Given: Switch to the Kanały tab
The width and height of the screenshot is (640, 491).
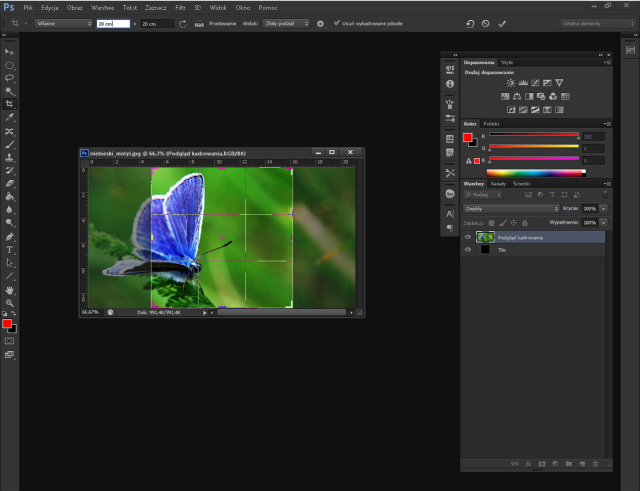Looking at the screenshot, I should pyautogui.click(x=498, y=184).
